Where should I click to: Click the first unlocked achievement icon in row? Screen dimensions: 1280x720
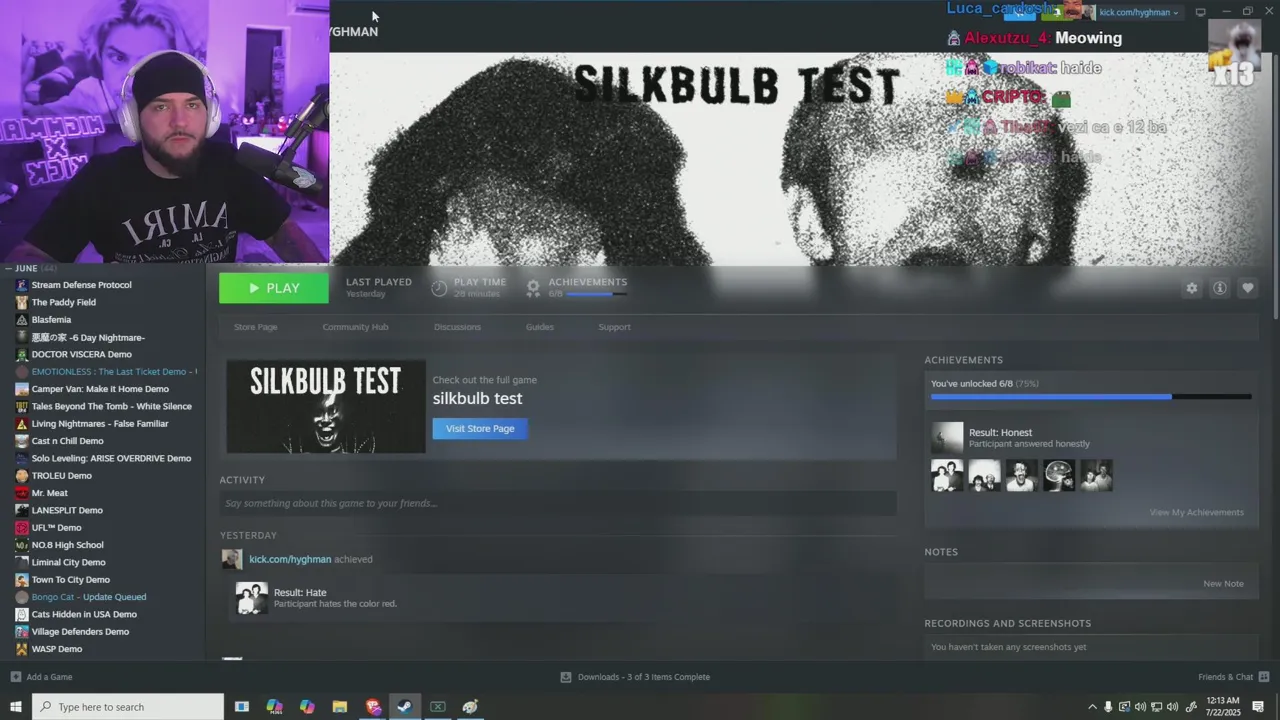click(x=947, y=476)
